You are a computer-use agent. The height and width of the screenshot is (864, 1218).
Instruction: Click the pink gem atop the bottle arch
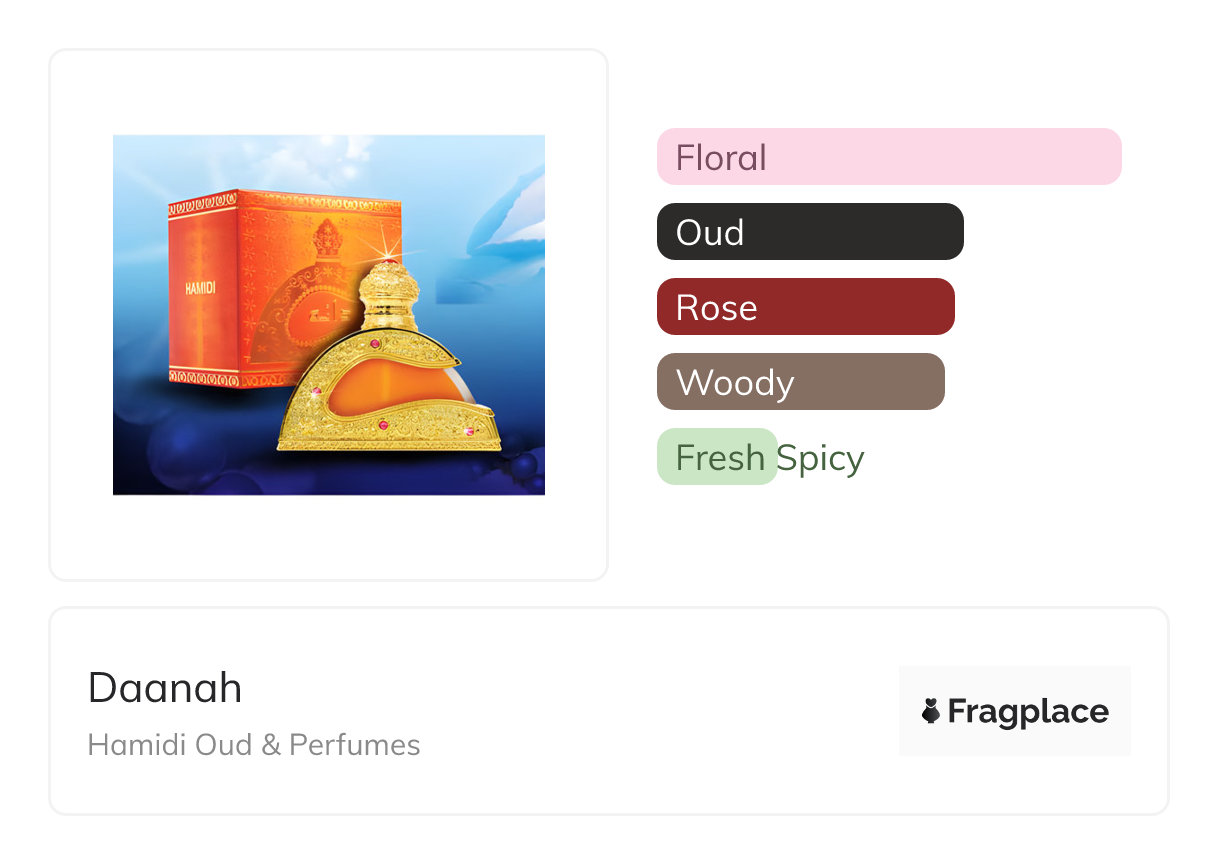[377, 344]
